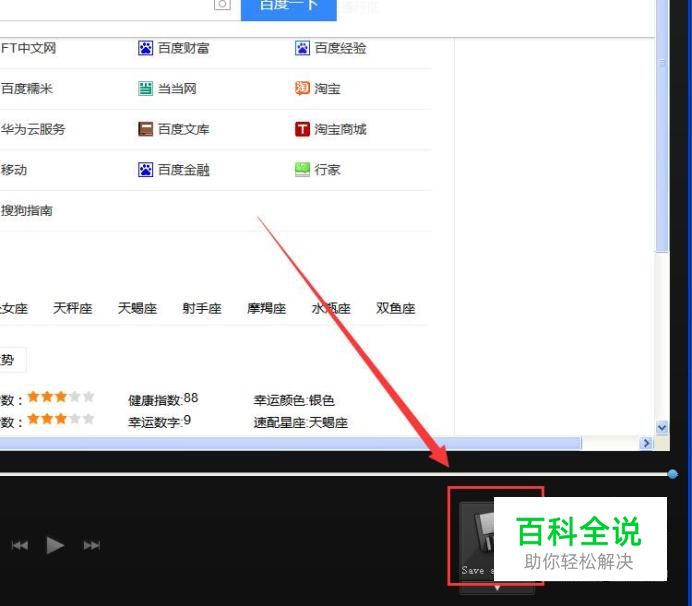Click the camera image-search icon

(x=222, y=5)
